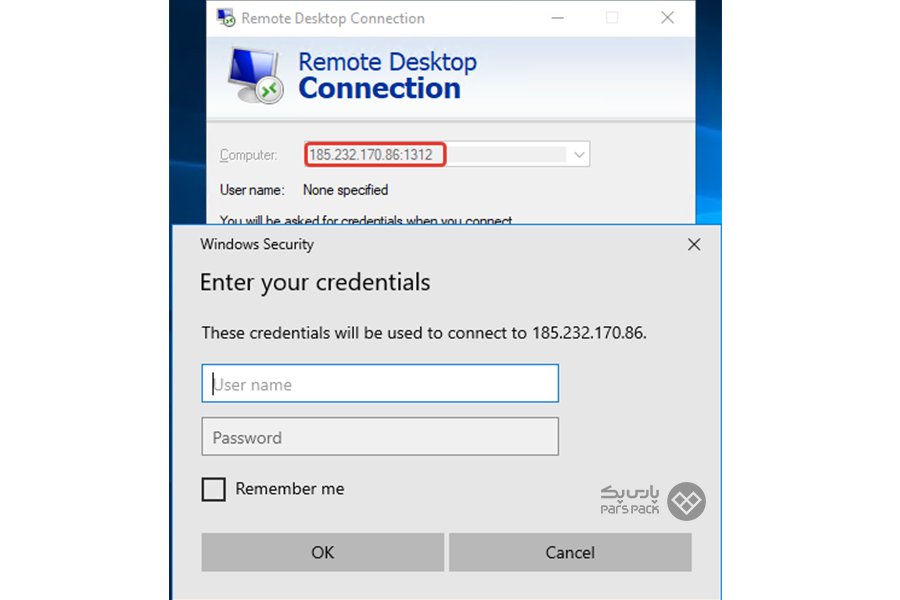Minimize the Remote Desktop Connection window
This screenshot has width=900, height=600.
tap(557, 18)
